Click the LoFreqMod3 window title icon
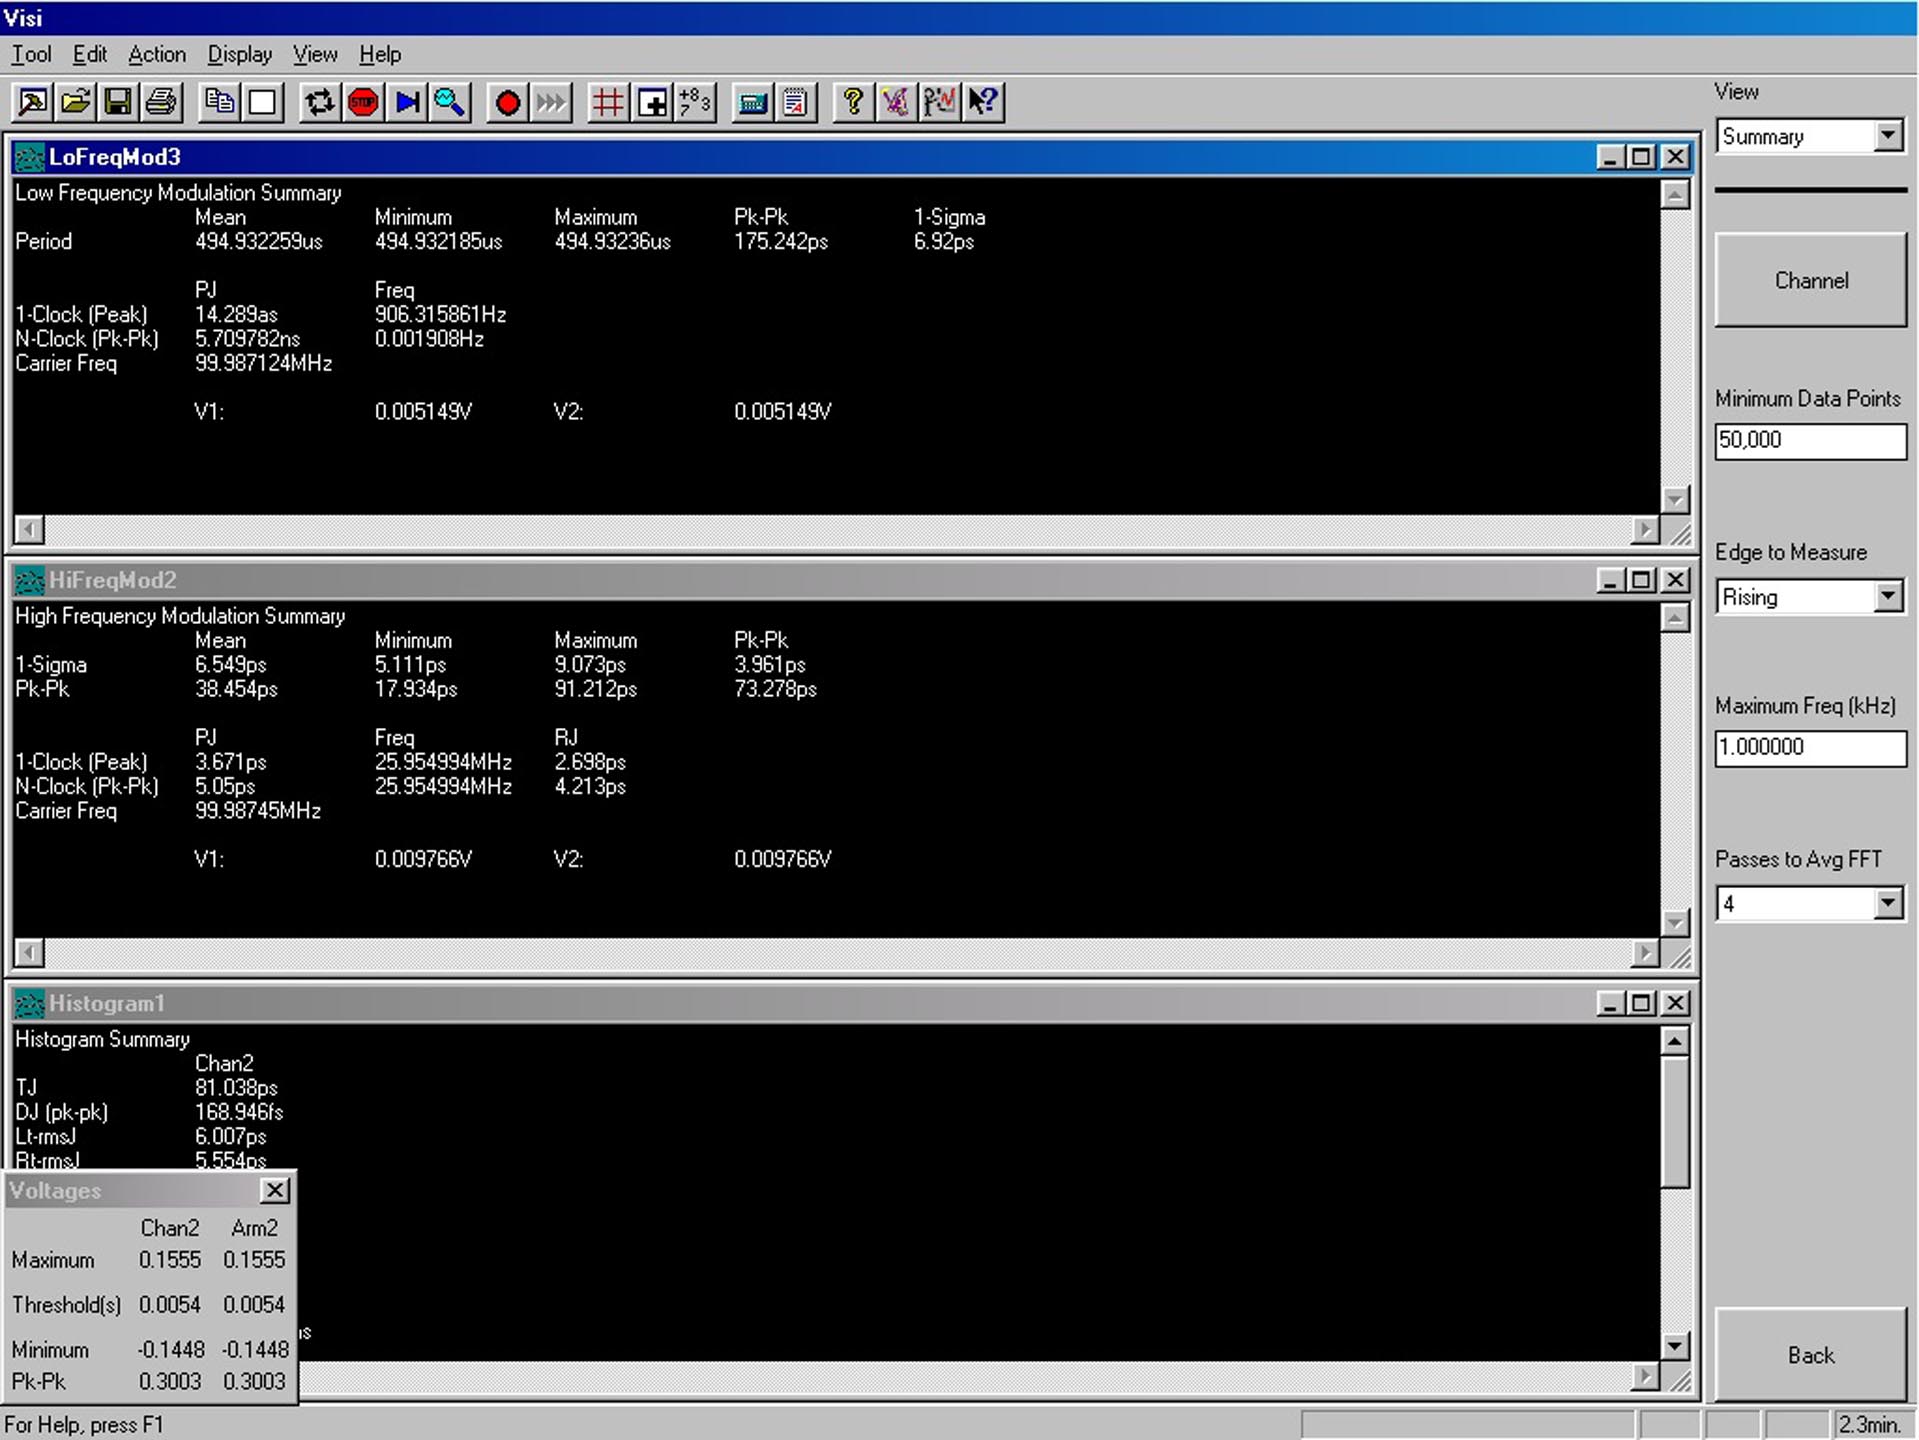Screen dimensions: 1919x1440 [29, 157]
